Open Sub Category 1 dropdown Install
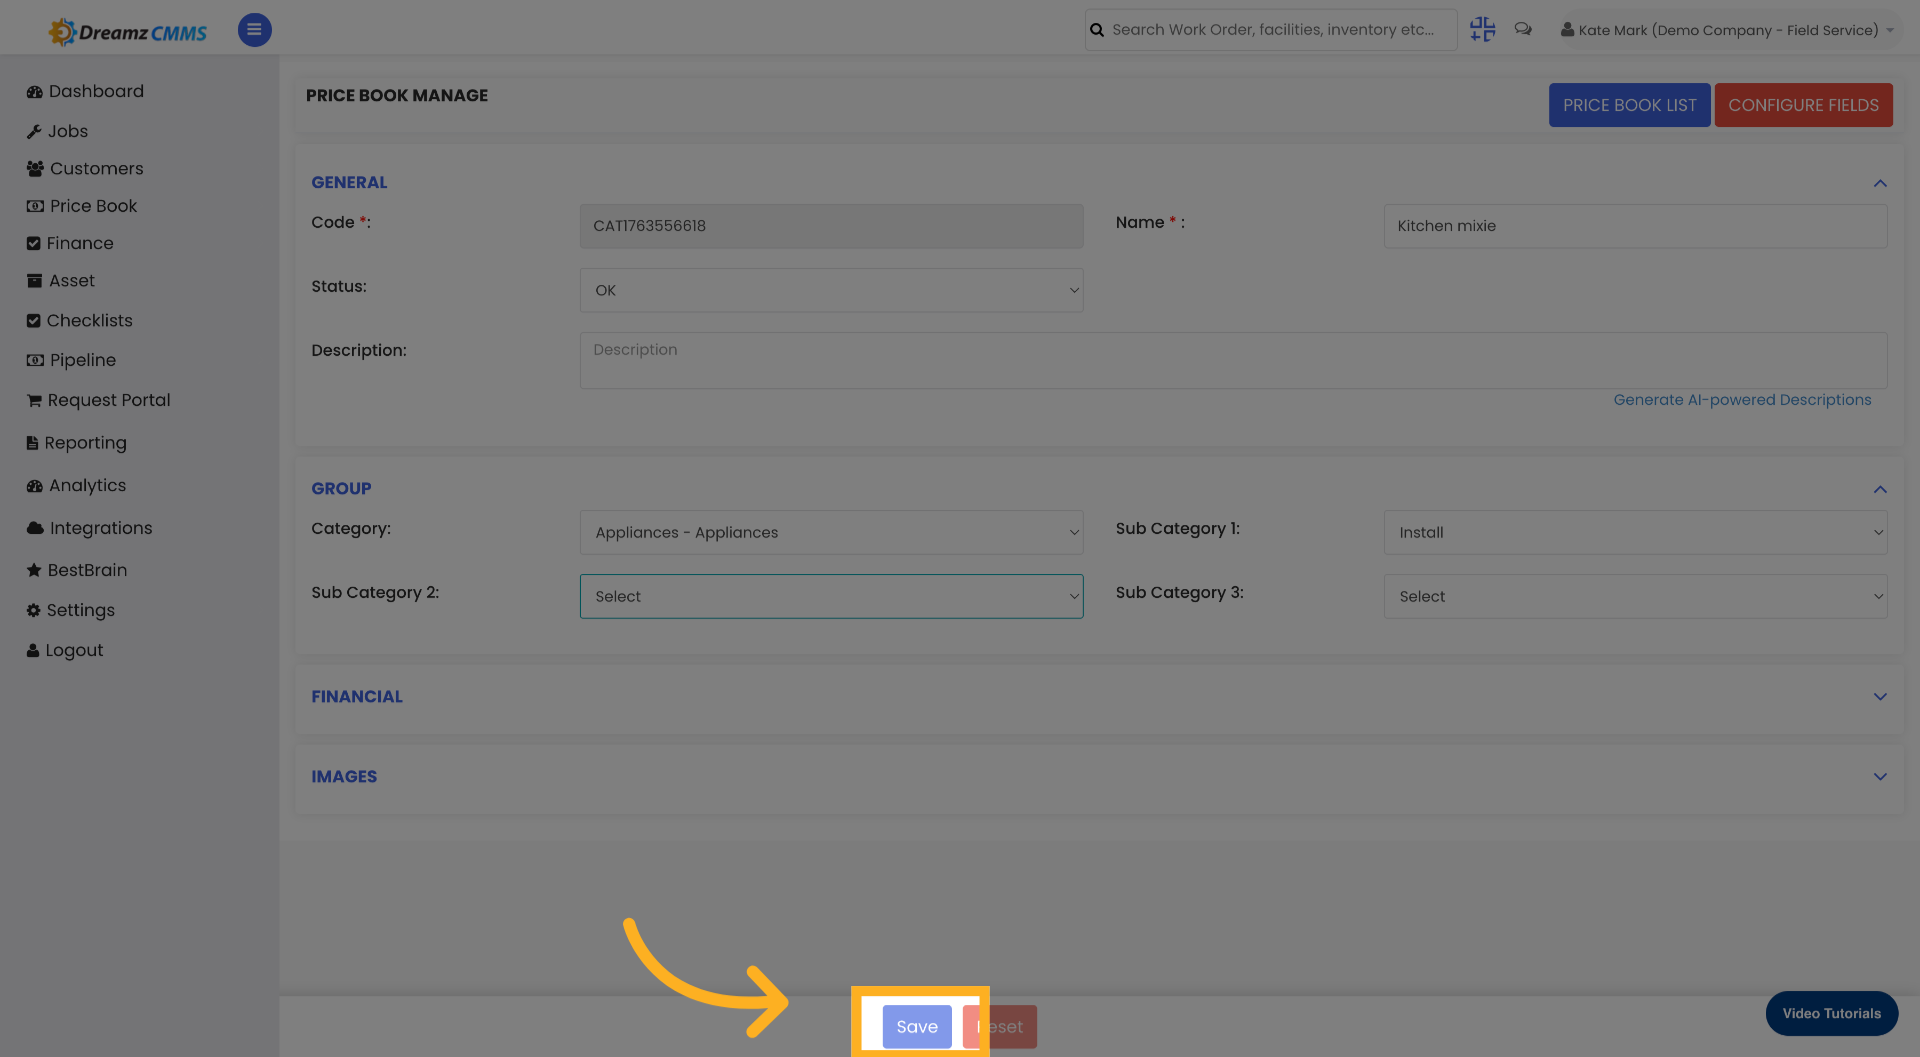Screen dimensions: 1920x1057 click(1635, 532)
